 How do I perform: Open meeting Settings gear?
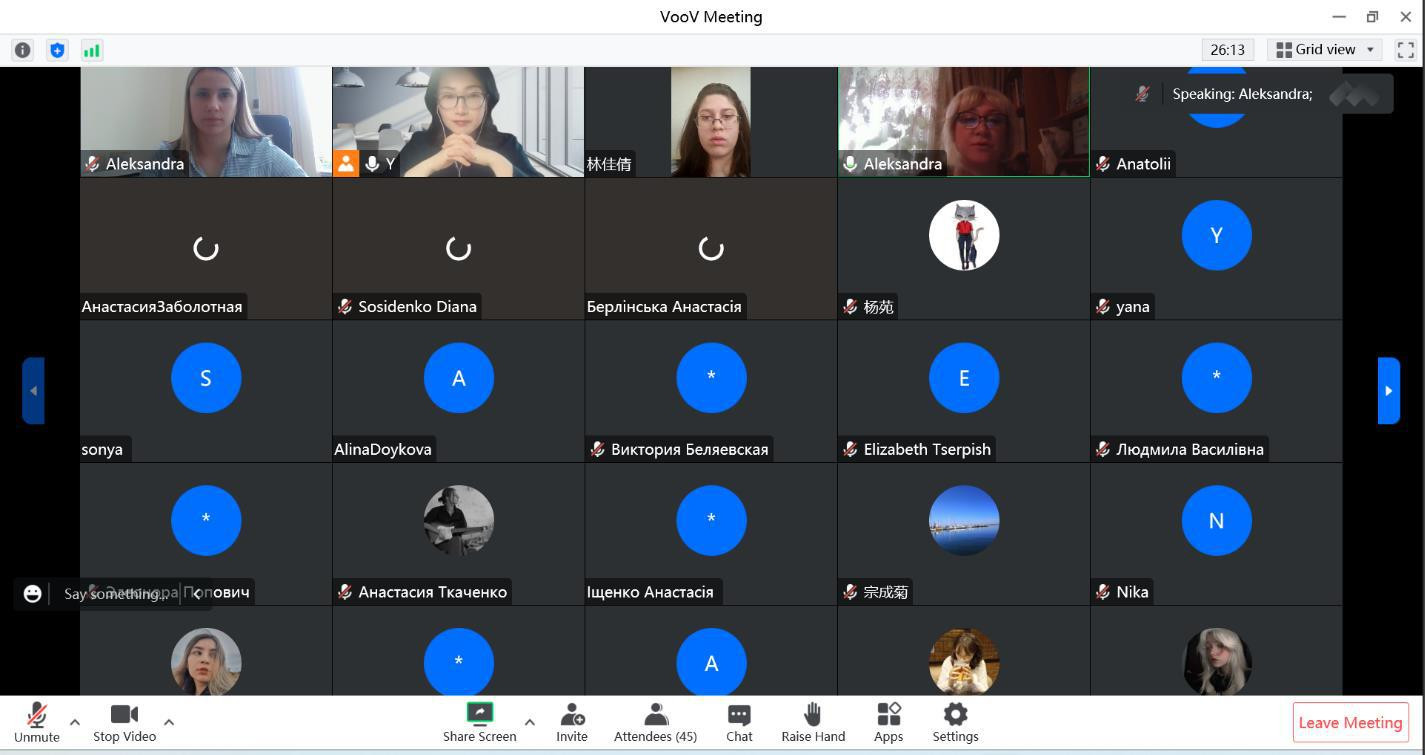click(x=955, y=722)
